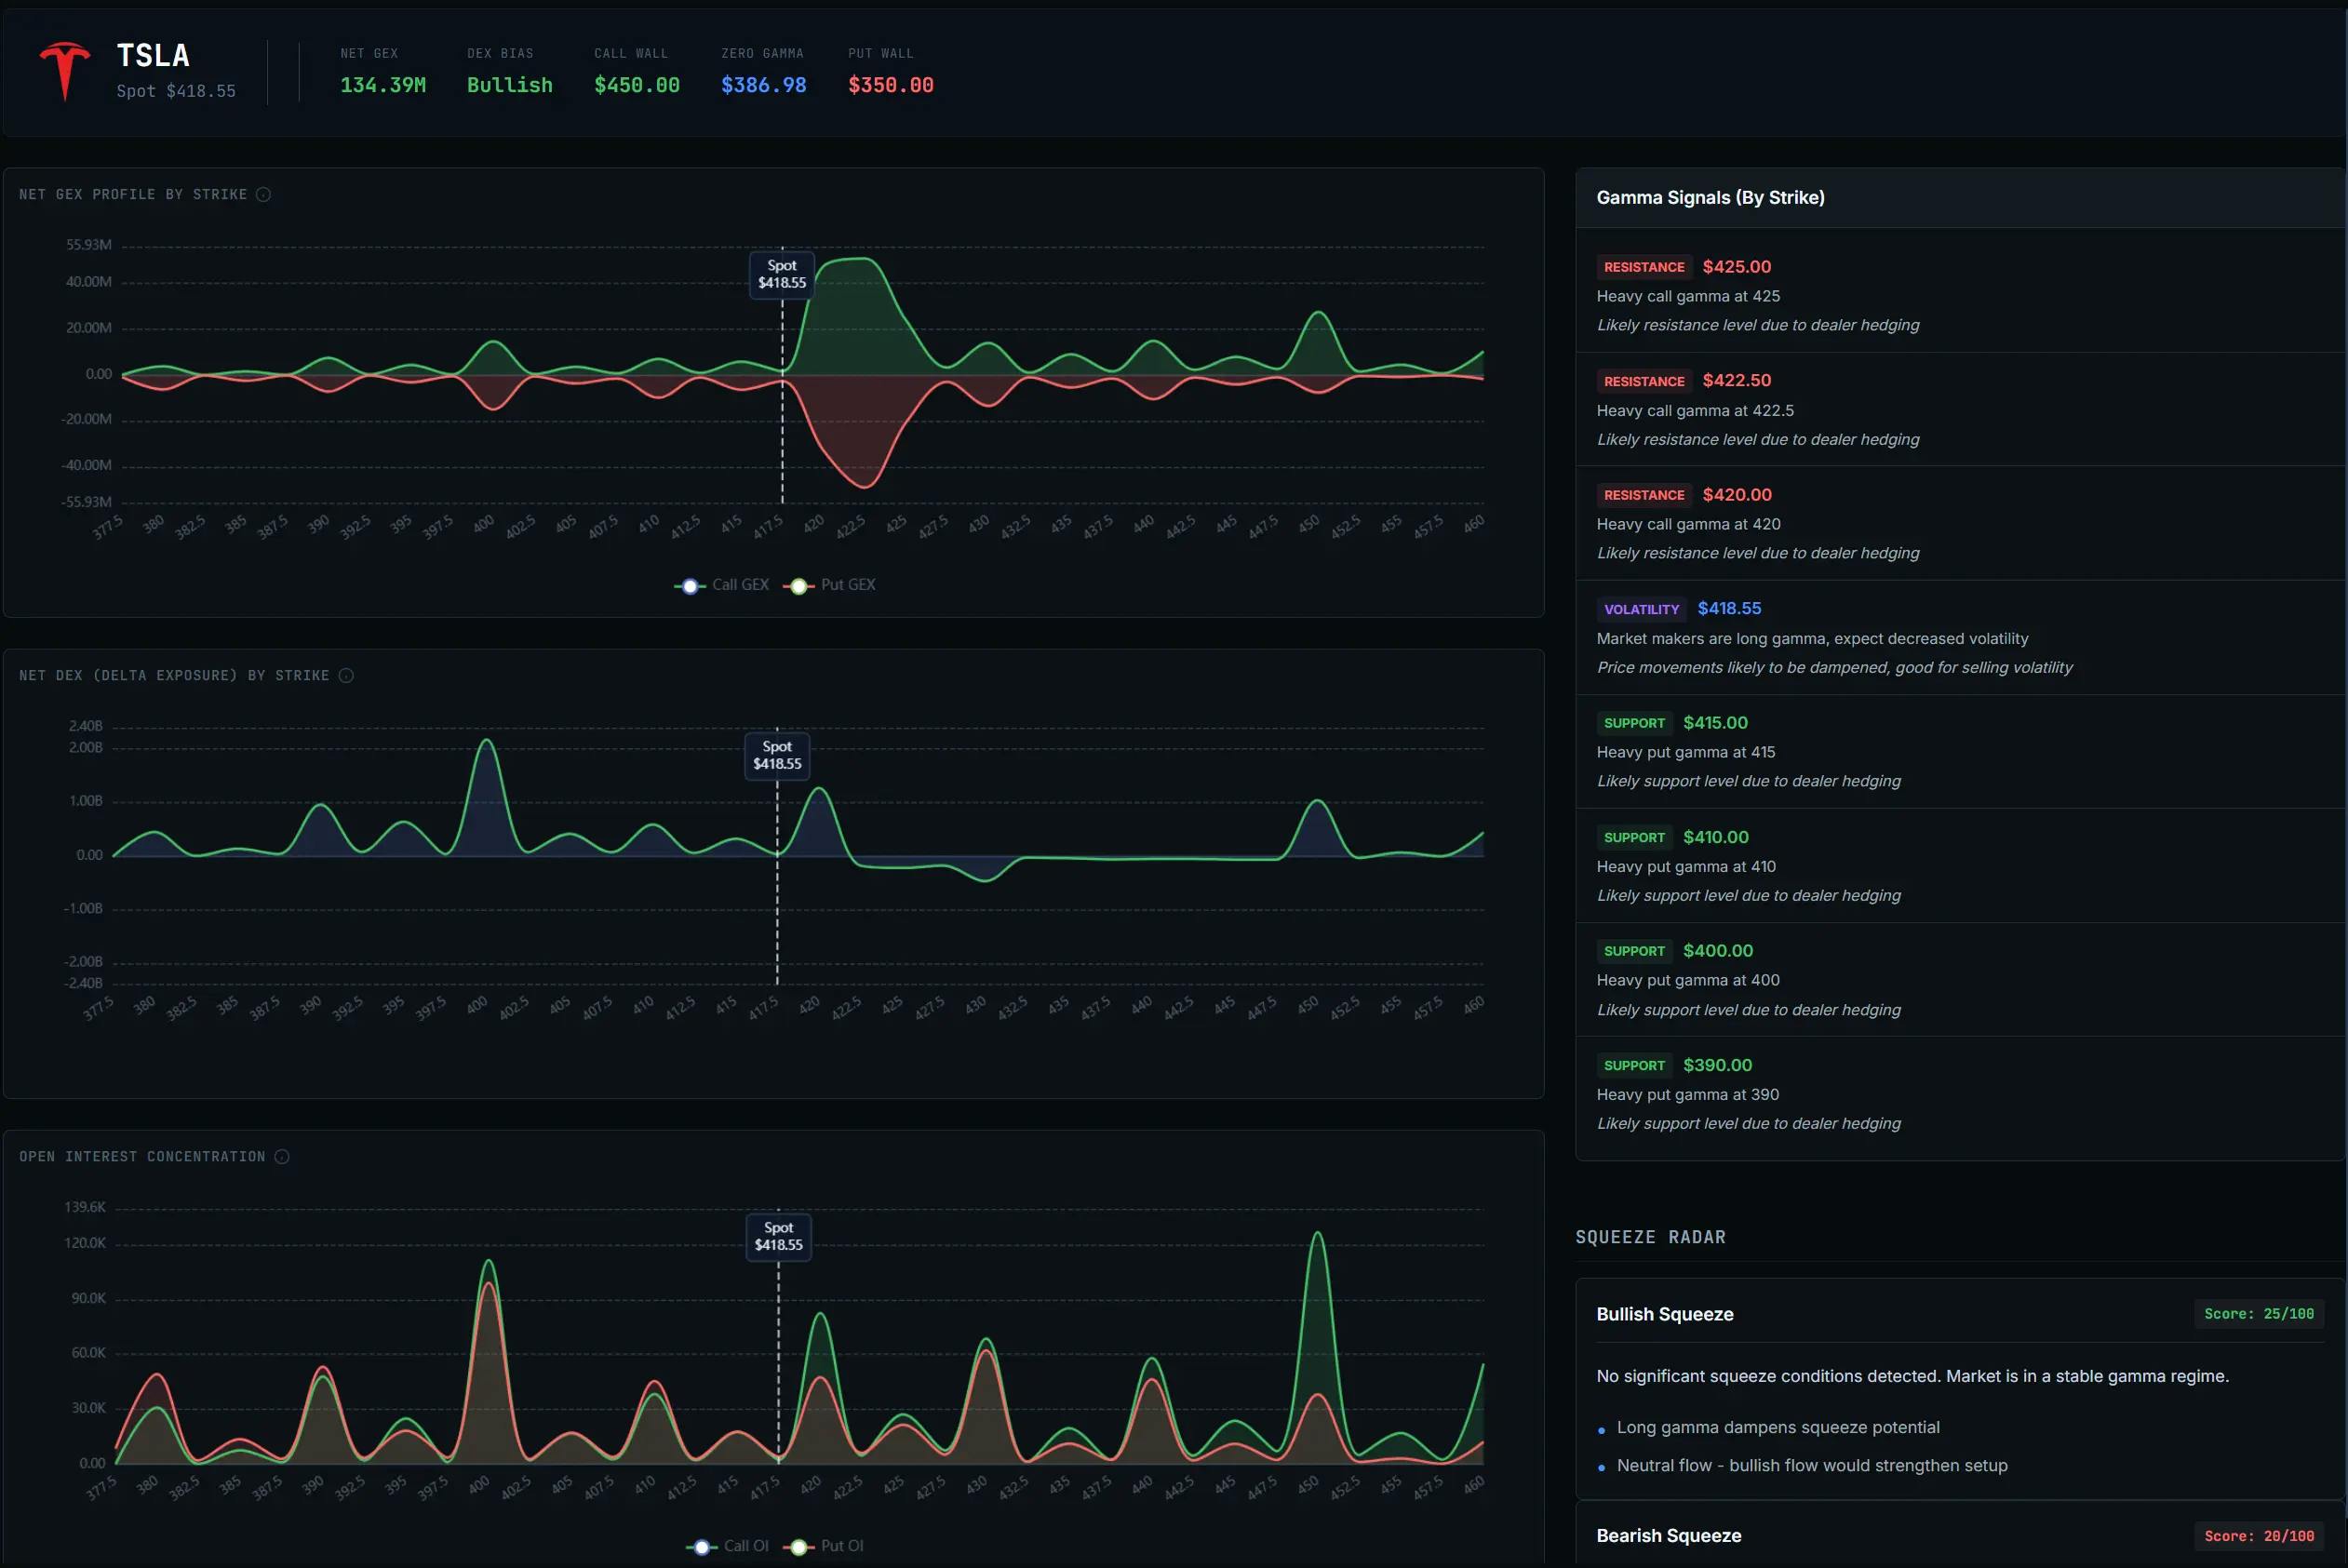The image size is (2348, 1568).
Task: Click the DEX Bias Bullish value
Action: coord(510,85)
